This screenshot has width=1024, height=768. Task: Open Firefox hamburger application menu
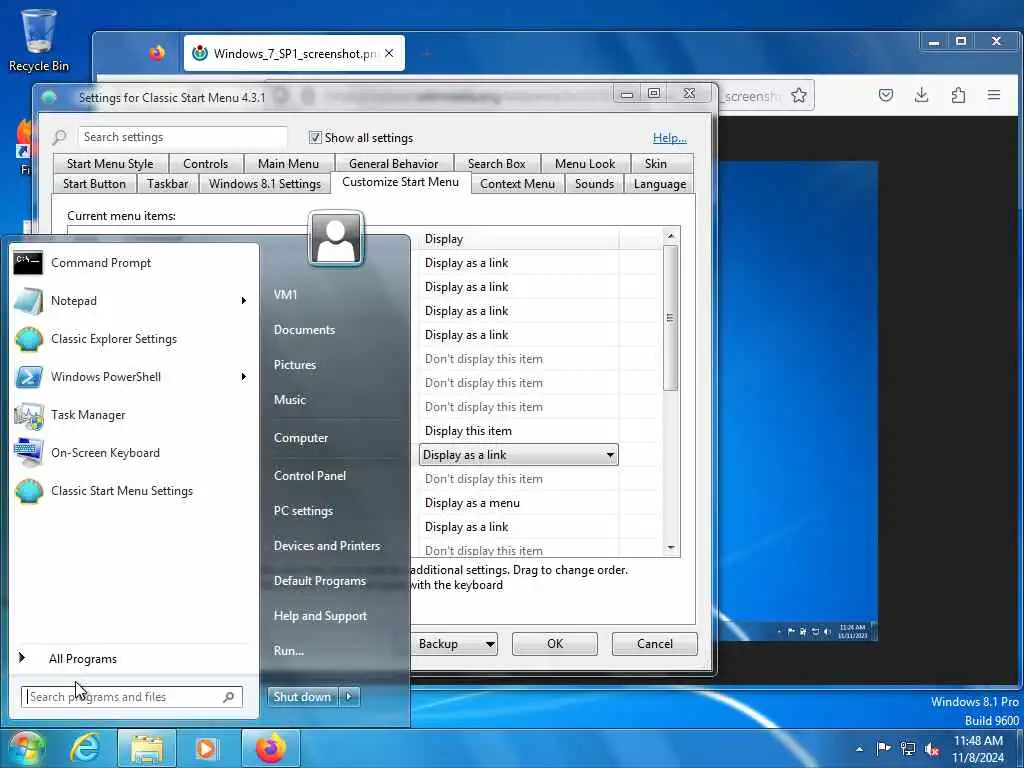994,95
